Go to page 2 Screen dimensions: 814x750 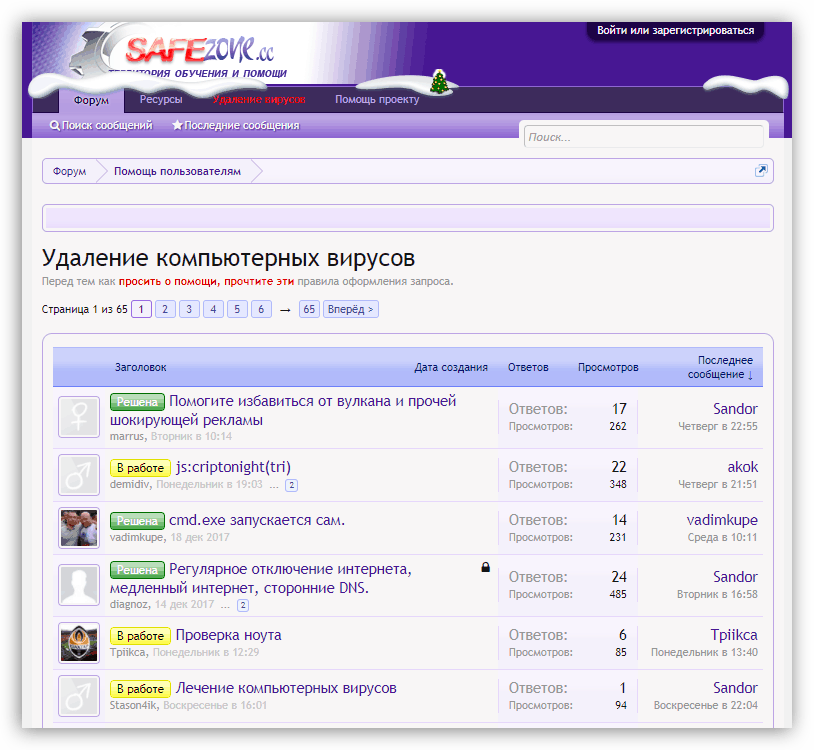click(x=165, y=309)
